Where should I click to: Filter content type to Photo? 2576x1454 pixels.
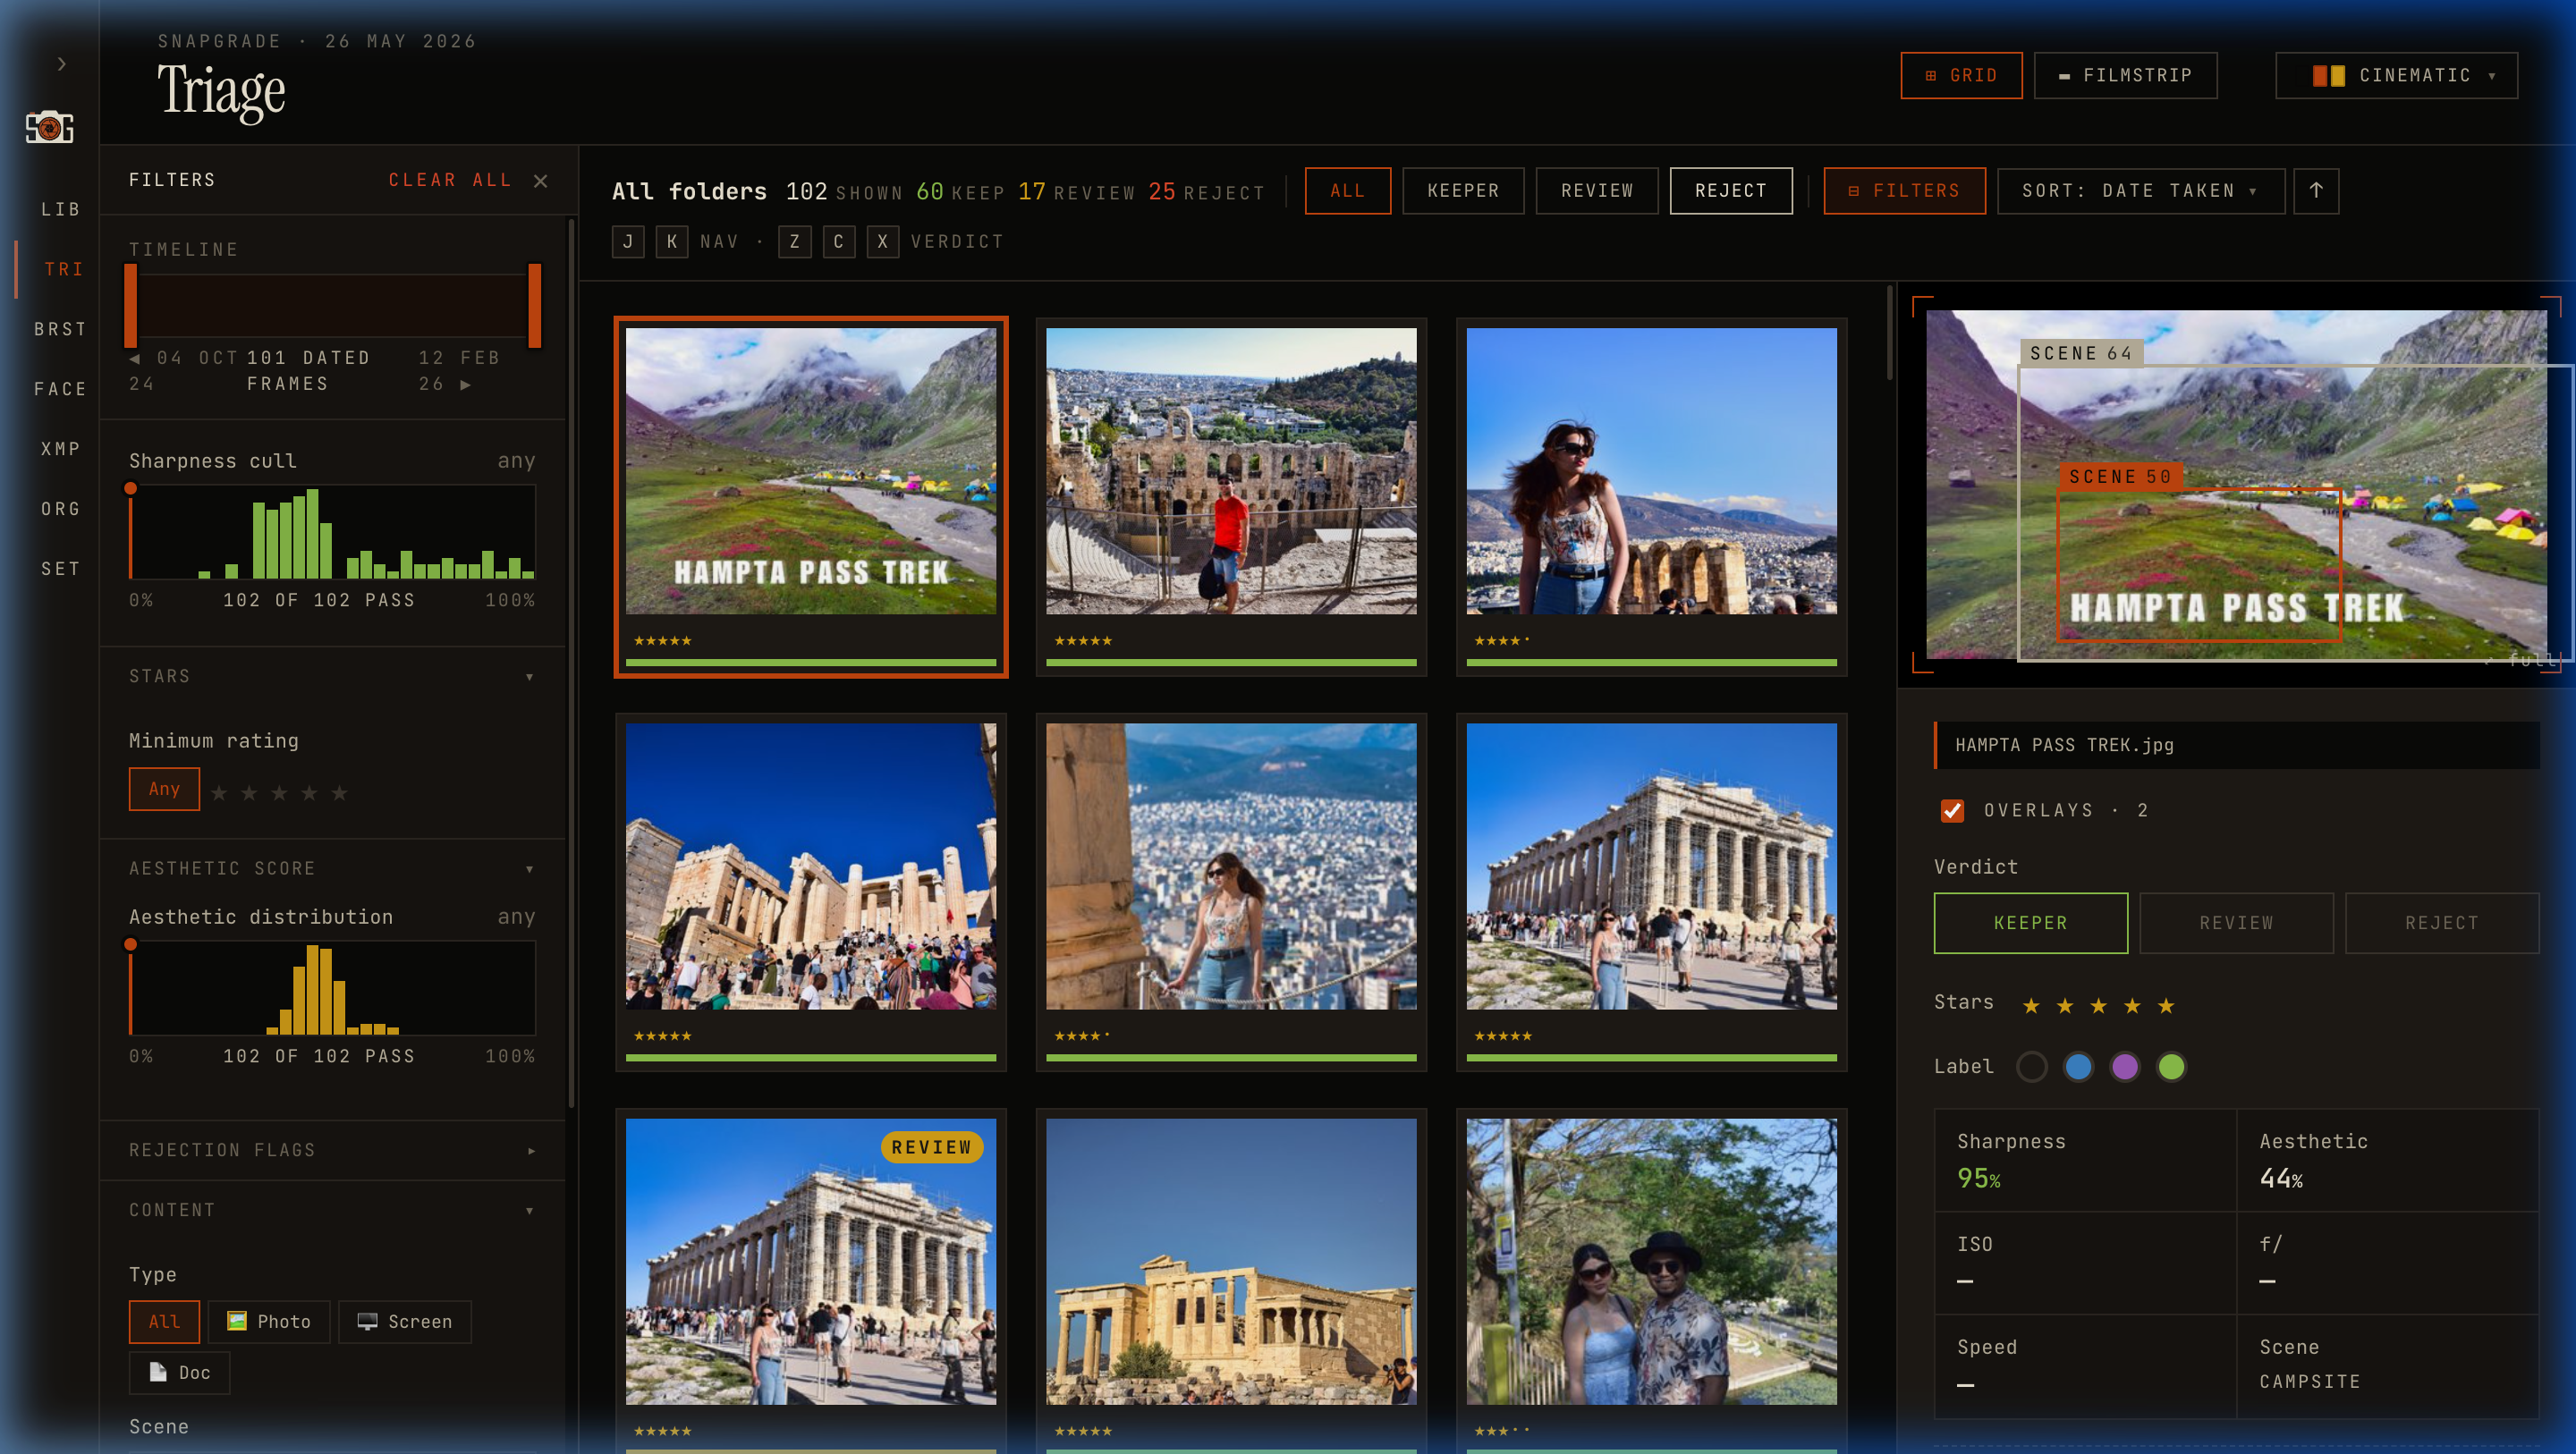[x=269, y=1322]
